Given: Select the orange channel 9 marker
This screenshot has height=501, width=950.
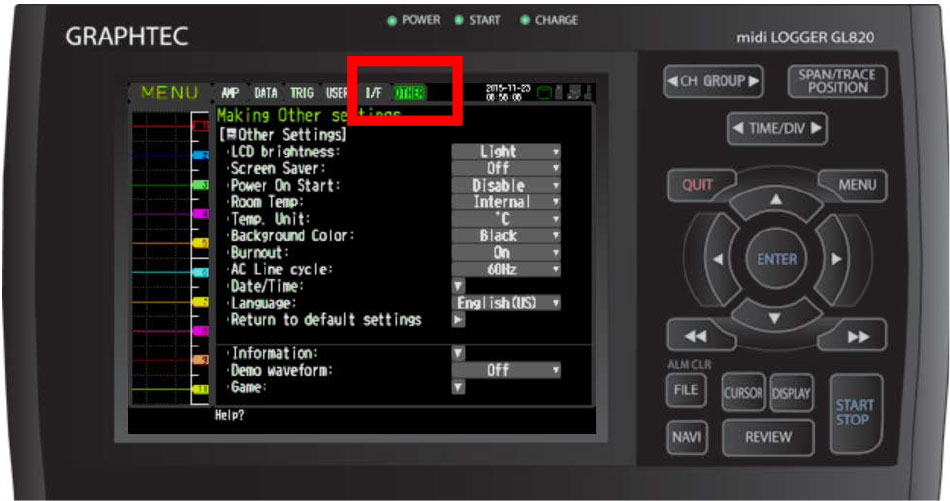Looking at the screenshot, I should [201, 360].
